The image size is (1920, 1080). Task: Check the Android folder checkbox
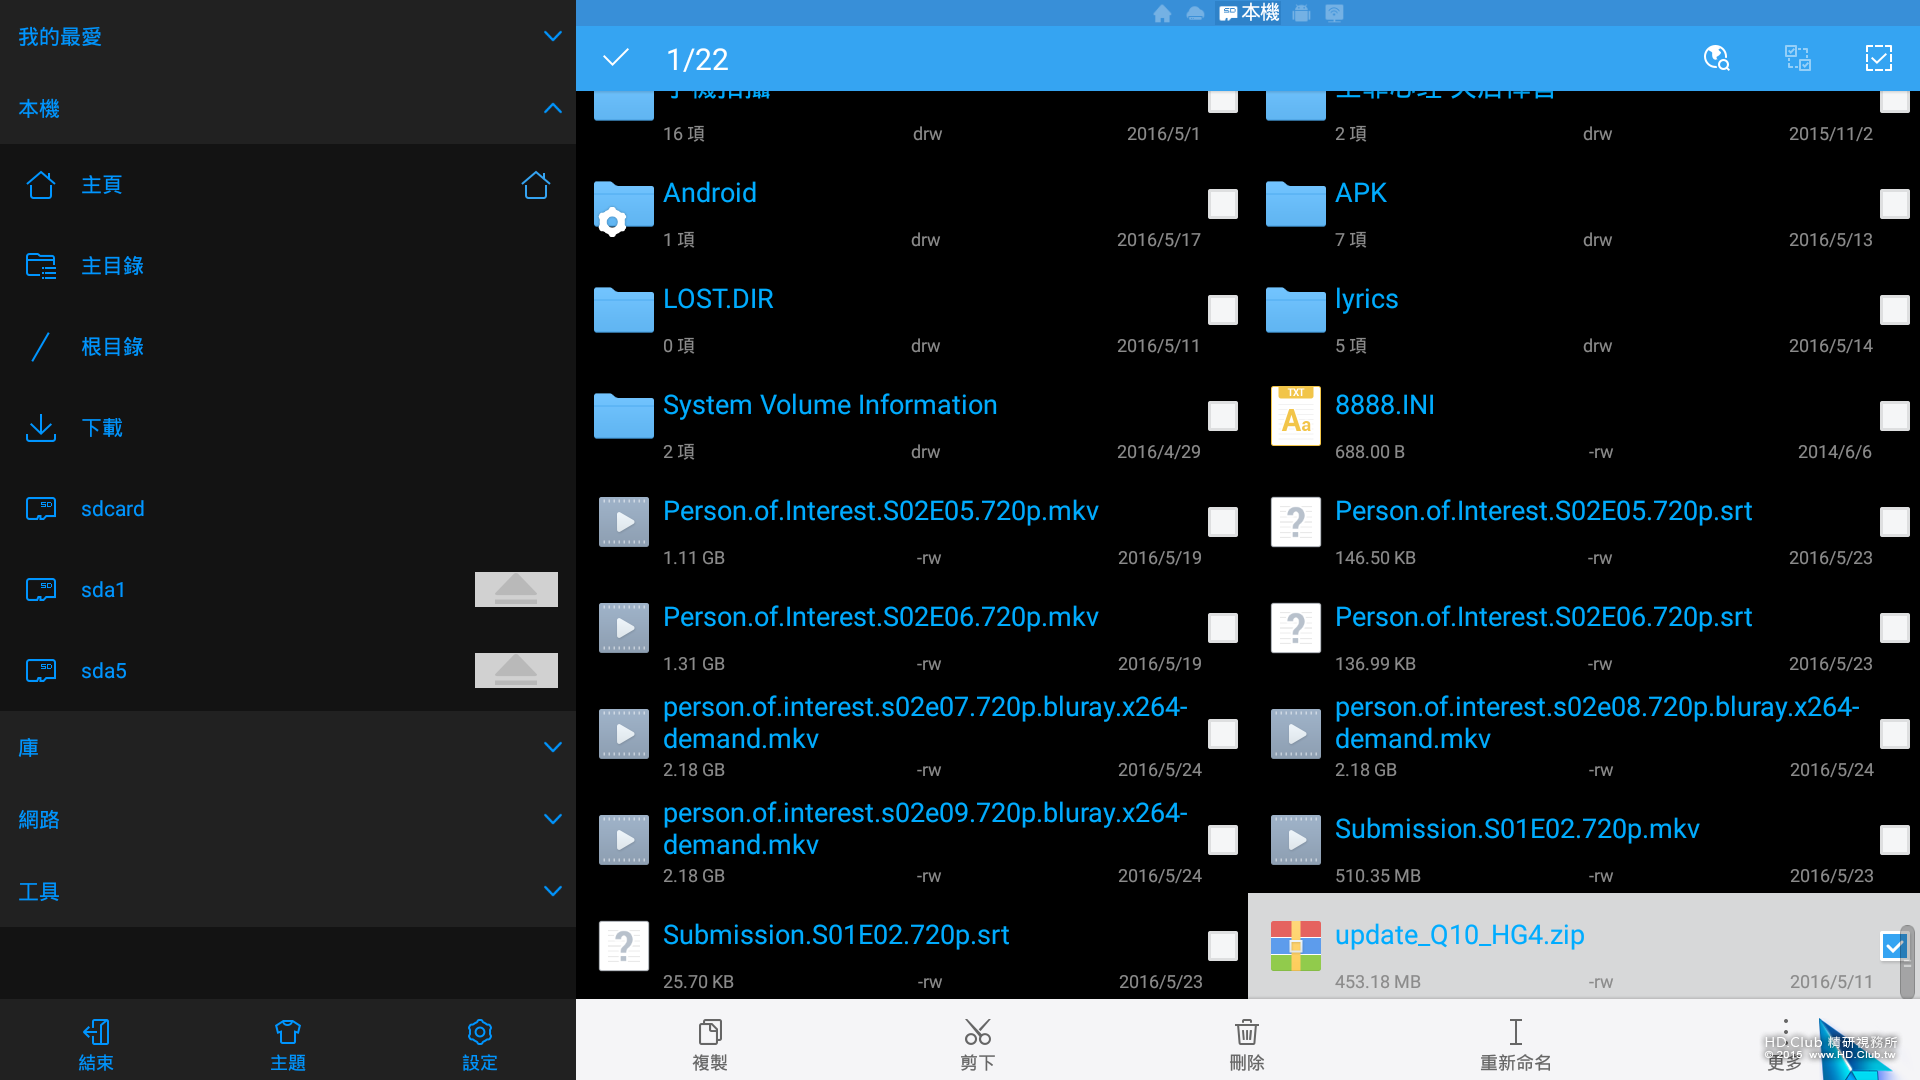(1222, 204)
